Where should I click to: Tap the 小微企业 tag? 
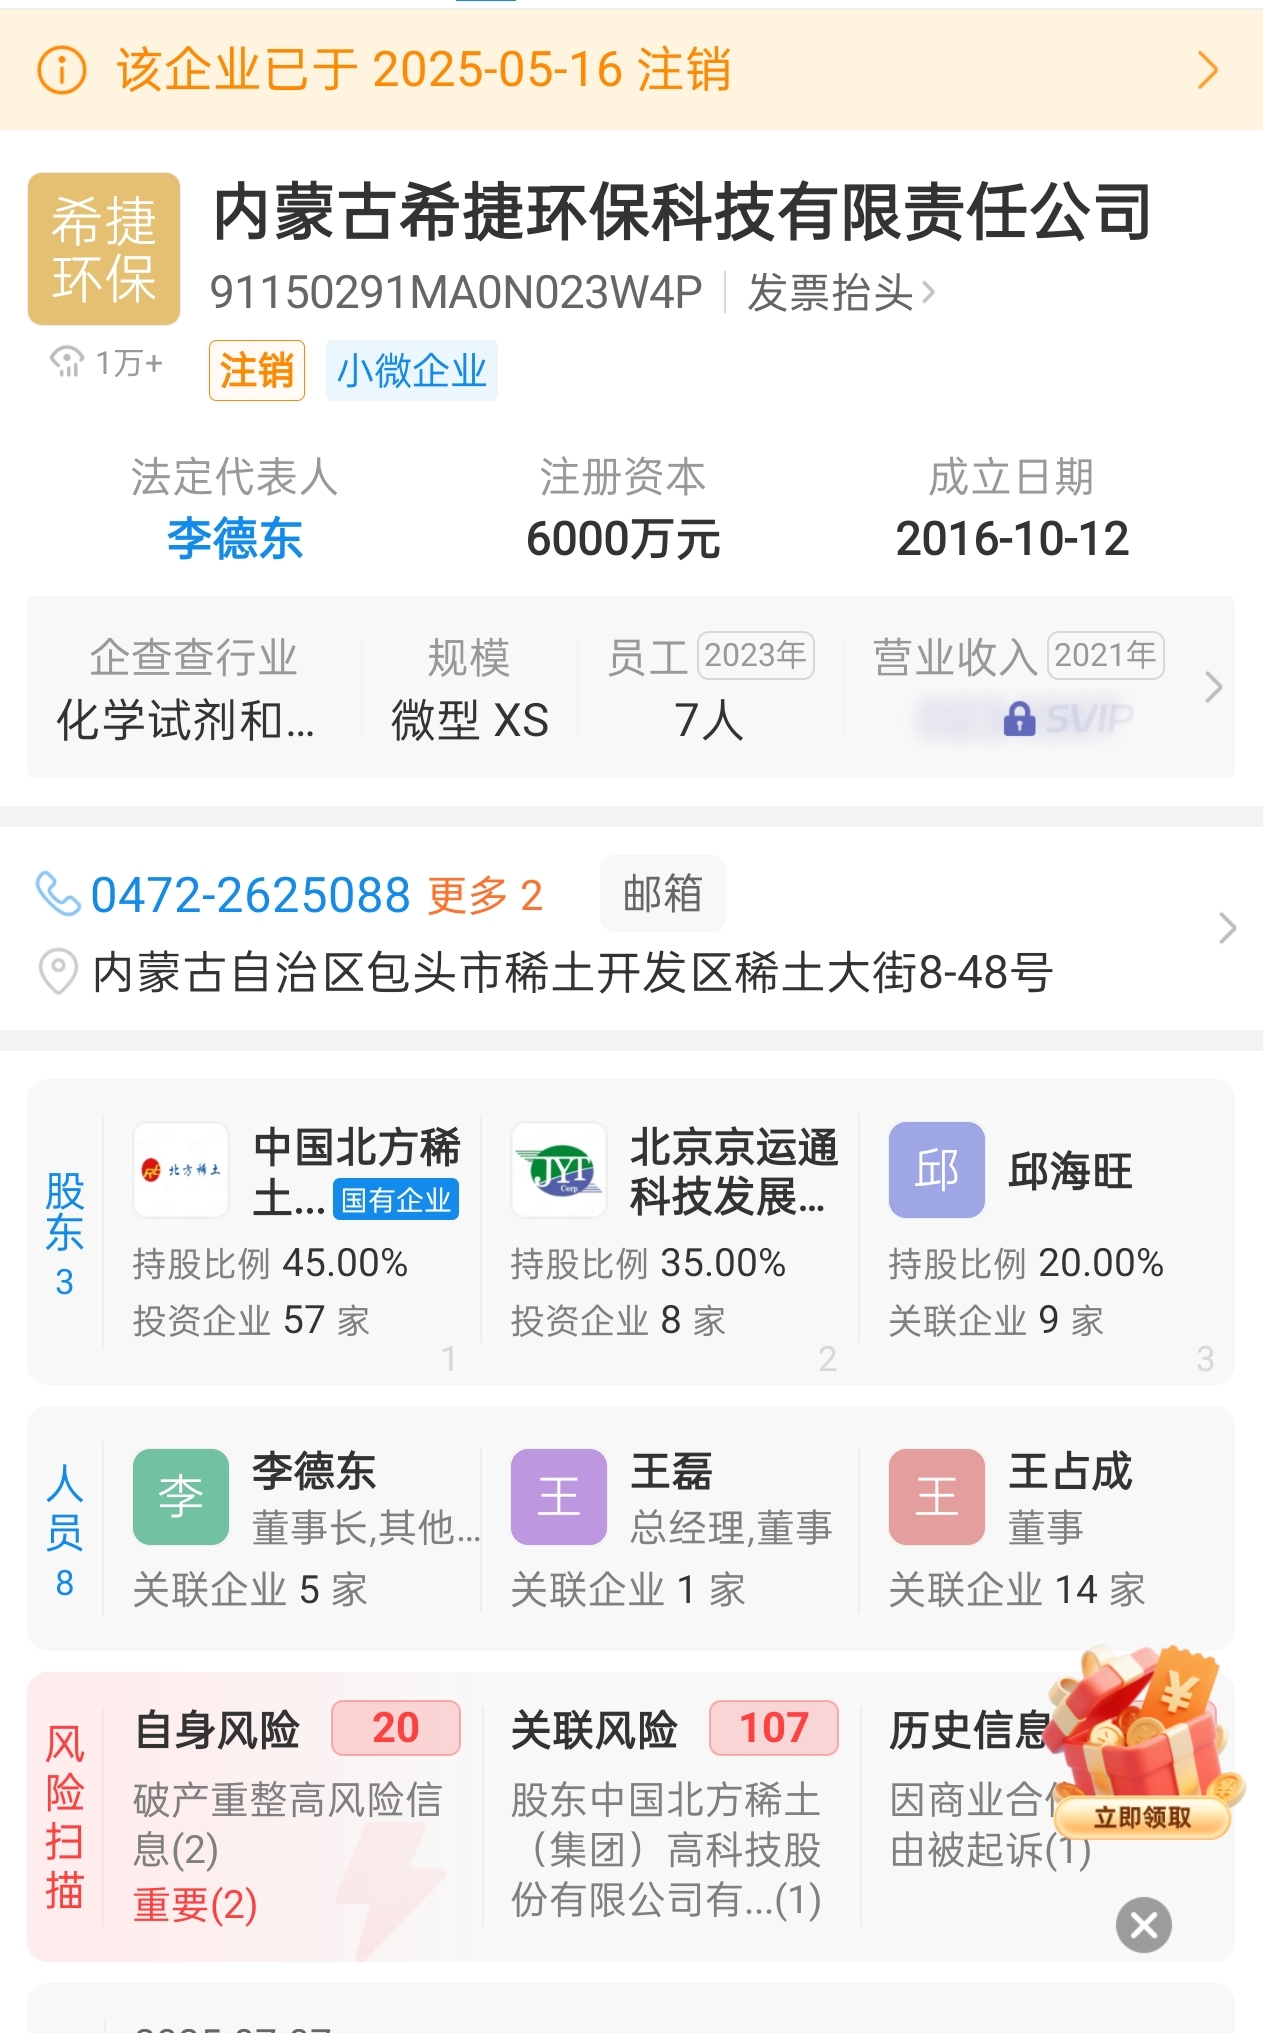pos(412,371)
